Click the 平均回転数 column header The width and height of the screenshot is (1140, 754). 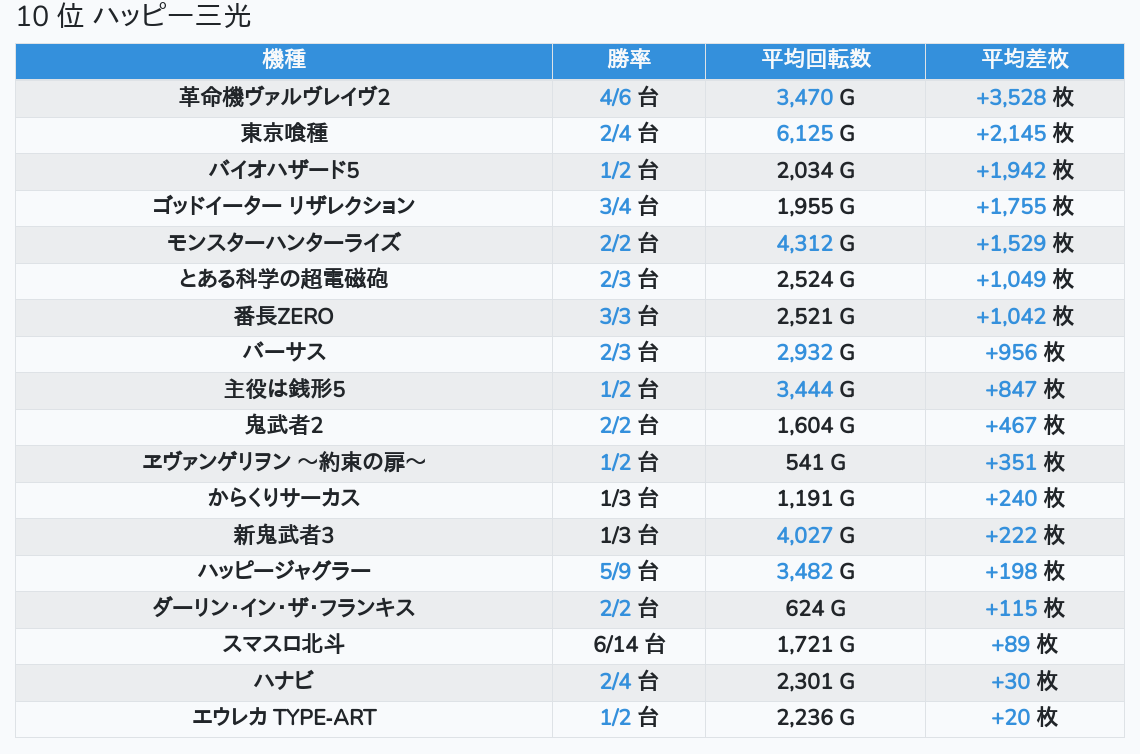(816, 60)
